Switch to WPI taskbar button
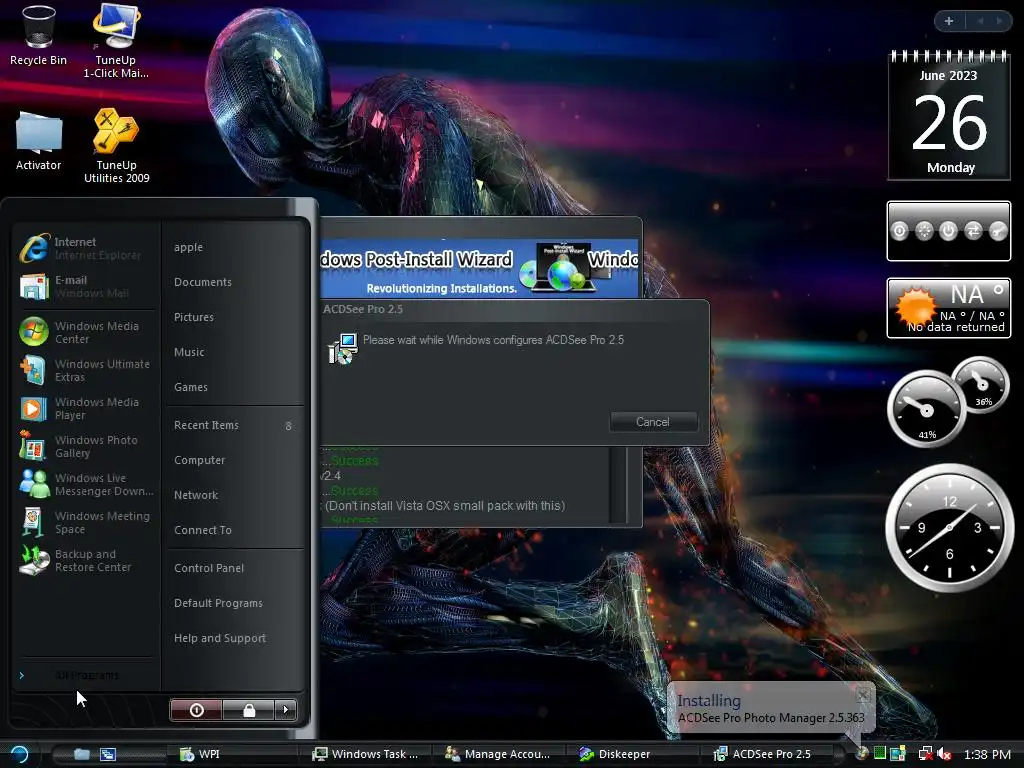The width and height of the screenshot is (1024, 768). 235,754
